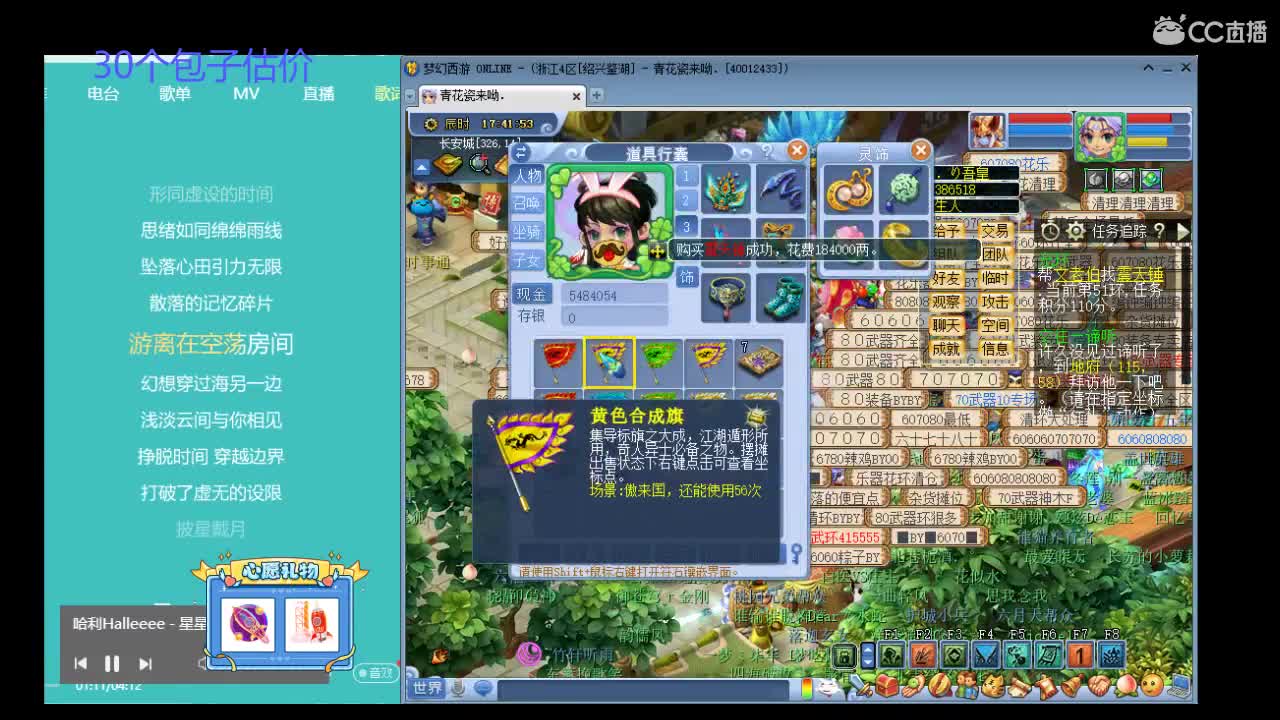The height and width of the screenshot is (720, 1280).
Task: Use the F4 crossed swords skill
Action: click(x=986, y=655)
